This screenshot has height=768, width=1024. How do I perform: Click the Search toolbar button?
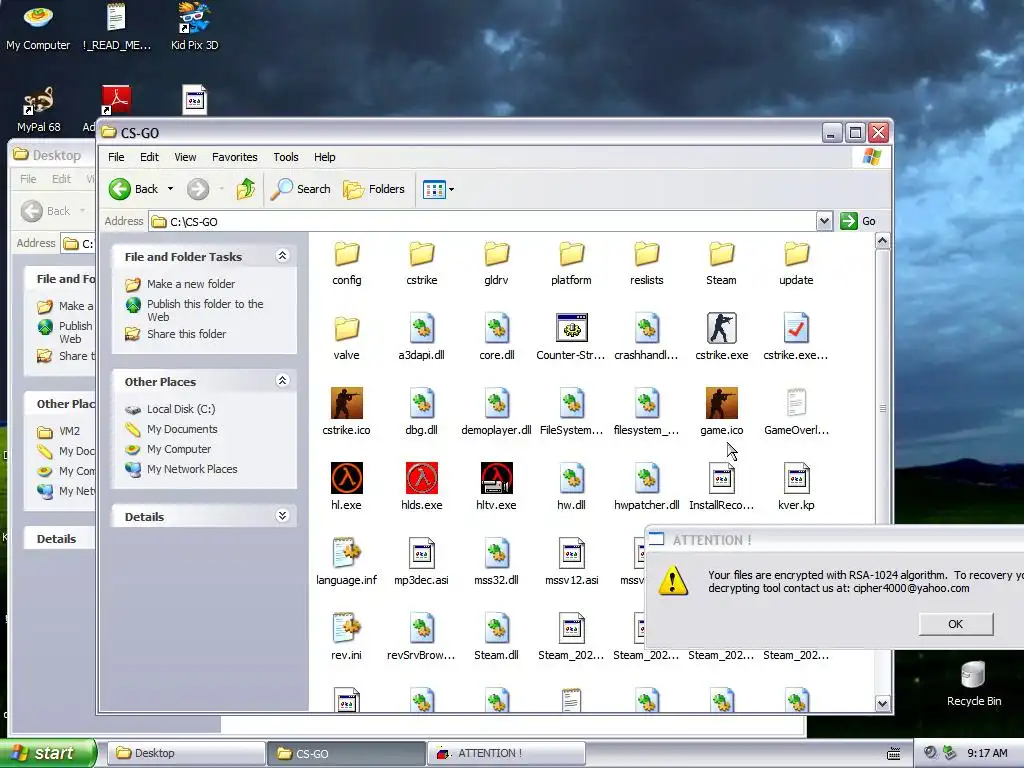point(301,189)
